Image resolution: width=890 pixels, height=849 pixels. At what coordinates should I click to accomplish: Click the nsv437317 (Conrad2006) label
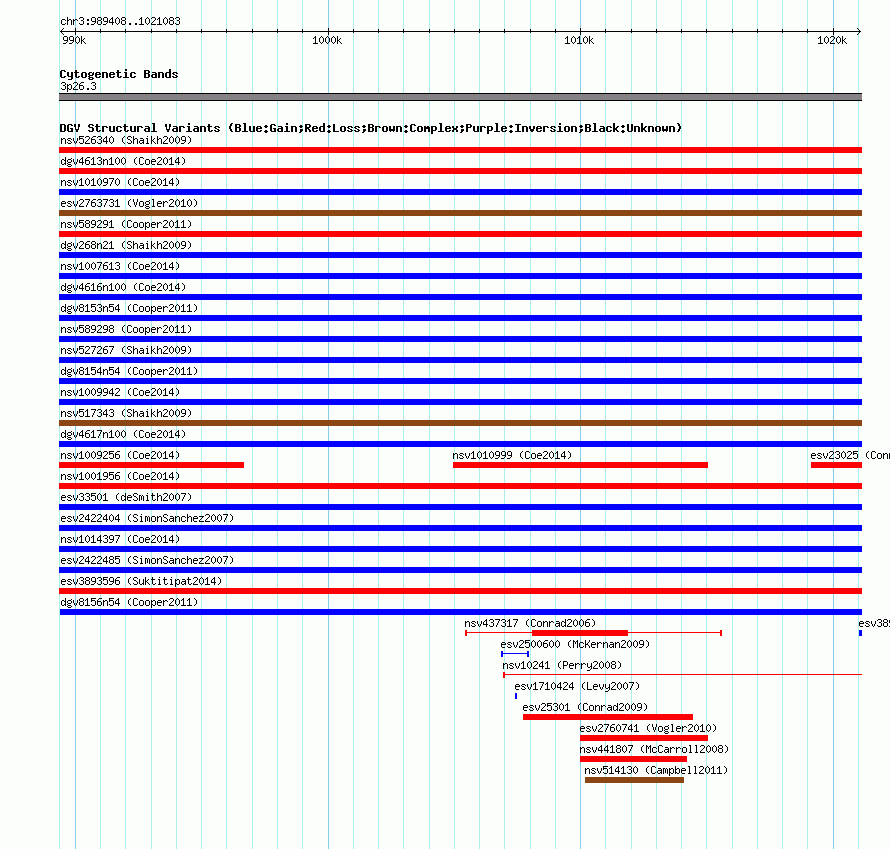point(530,623)
